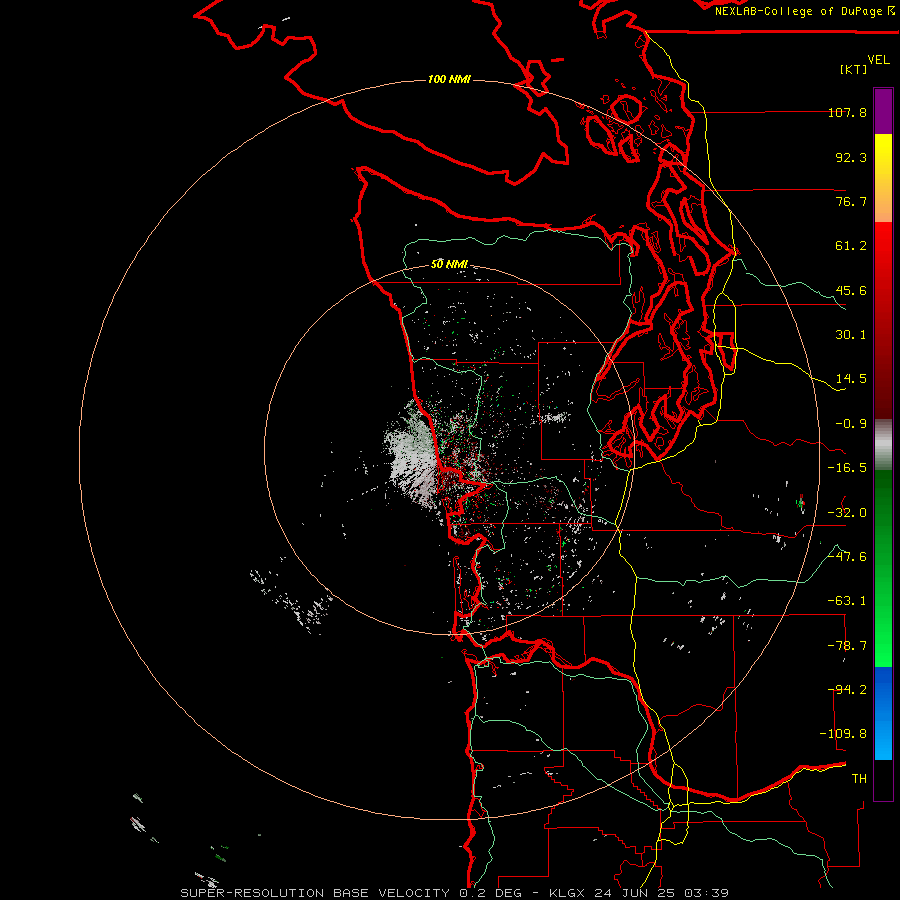Click the -32.0 velocity scale value
900x900 pixels.
[x=847, y=513]
